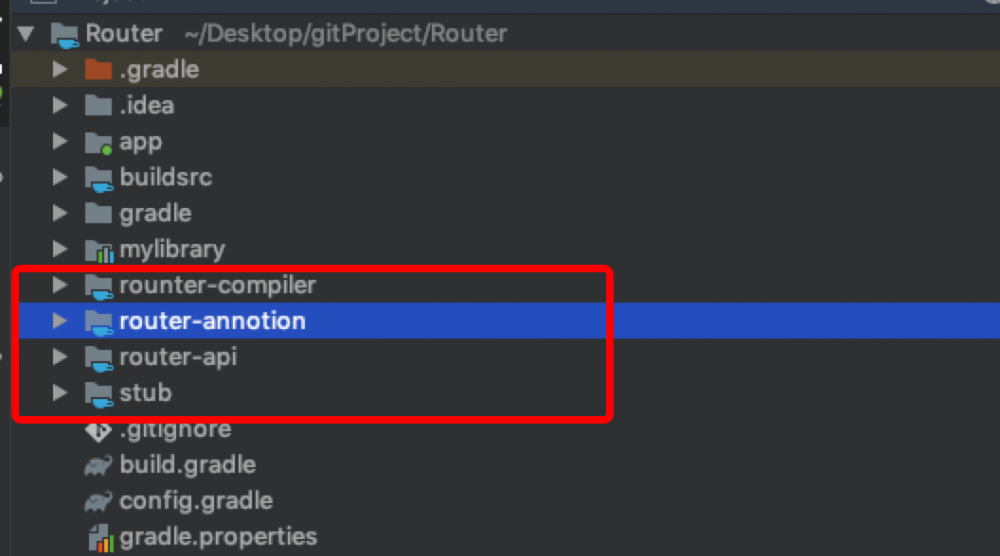Screen dimensions: 1000x556
Task: Click the config.gradle elephant icon
Action: coord(98,502)
